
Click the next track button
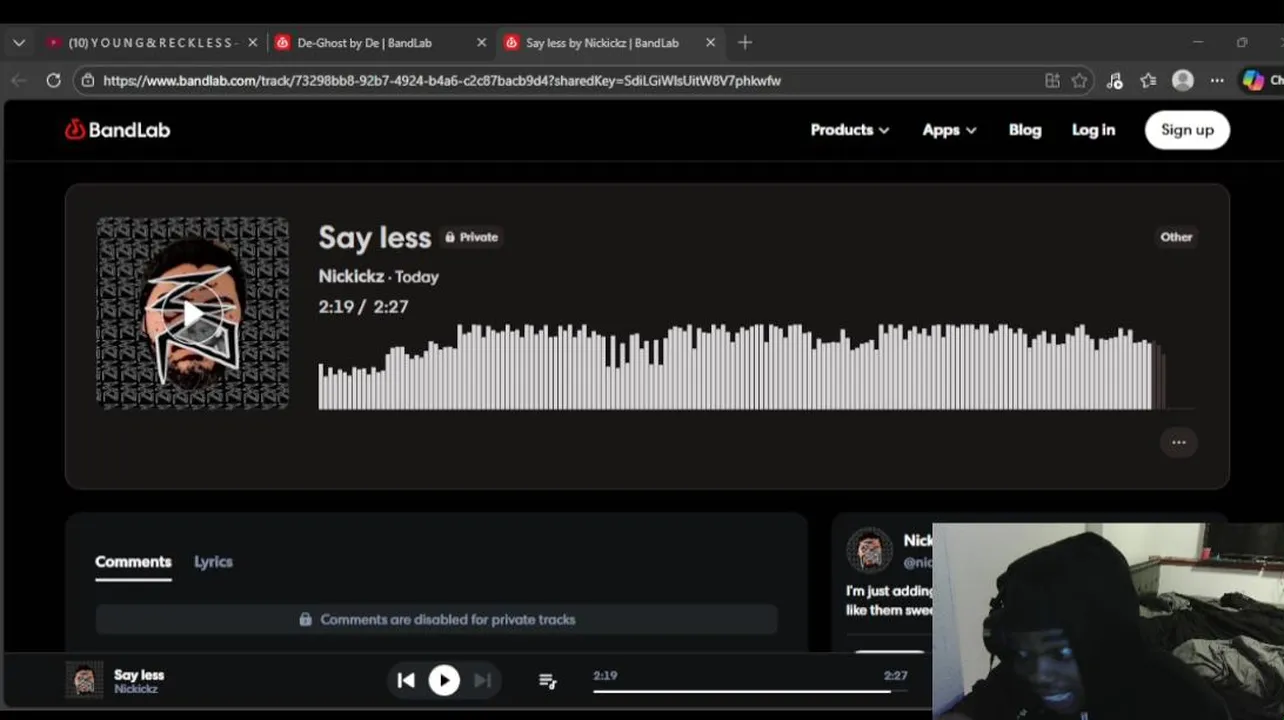pos(482,680)
